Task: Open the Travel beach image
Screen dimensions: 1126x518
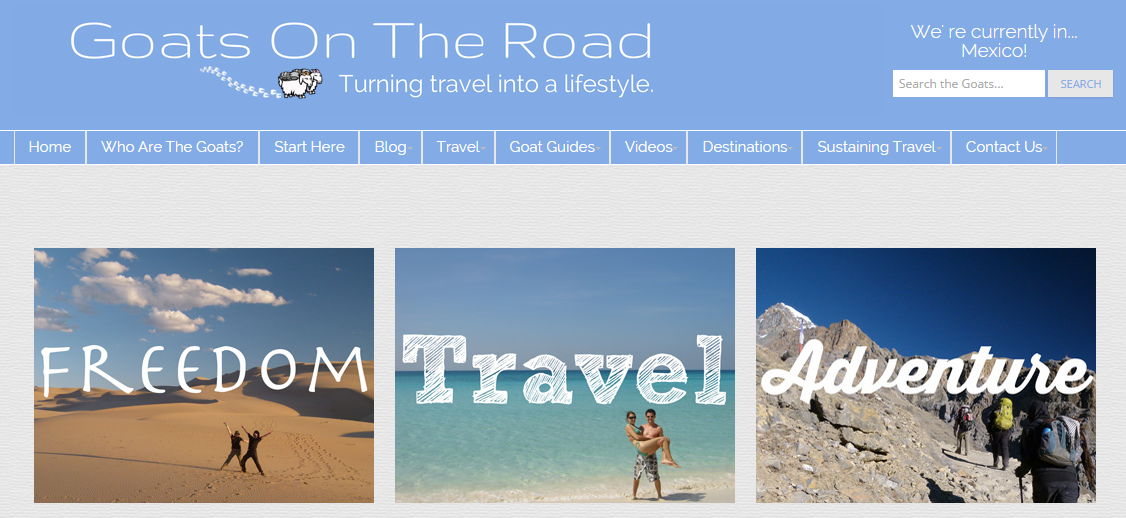Action: click(565, 375)
